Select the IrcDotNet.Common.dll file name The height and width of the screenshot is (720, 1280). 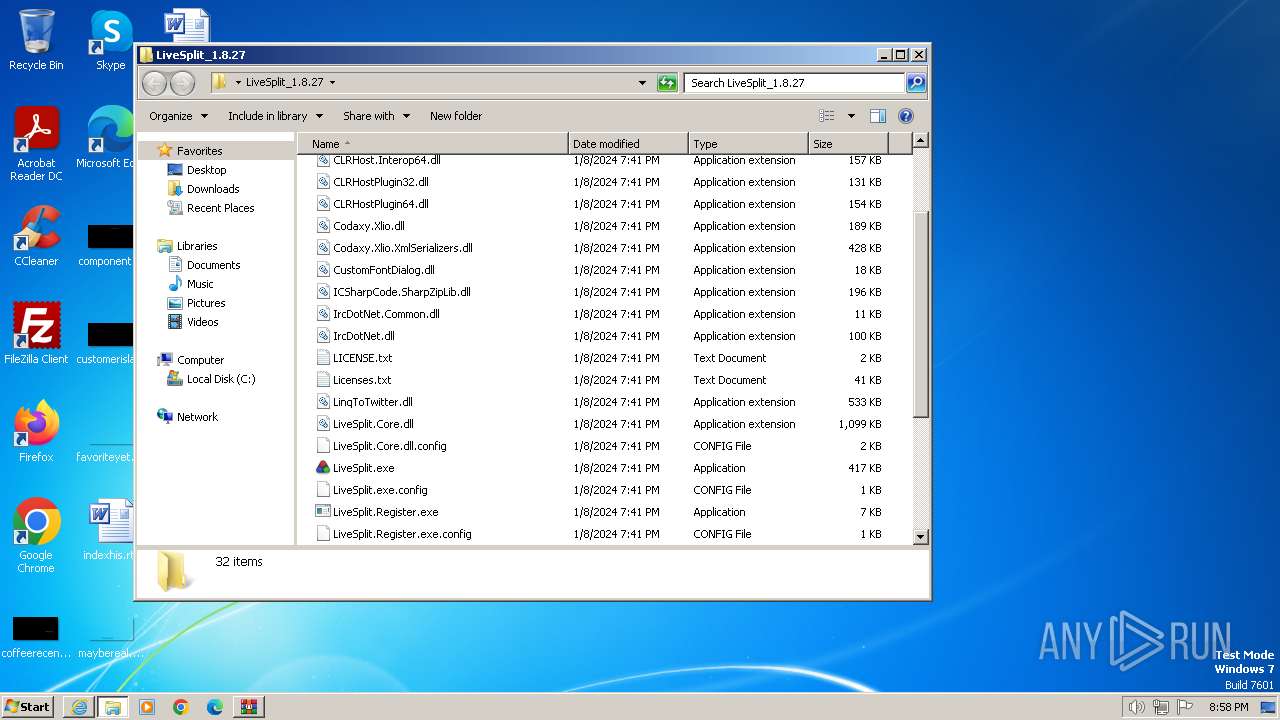386,314
